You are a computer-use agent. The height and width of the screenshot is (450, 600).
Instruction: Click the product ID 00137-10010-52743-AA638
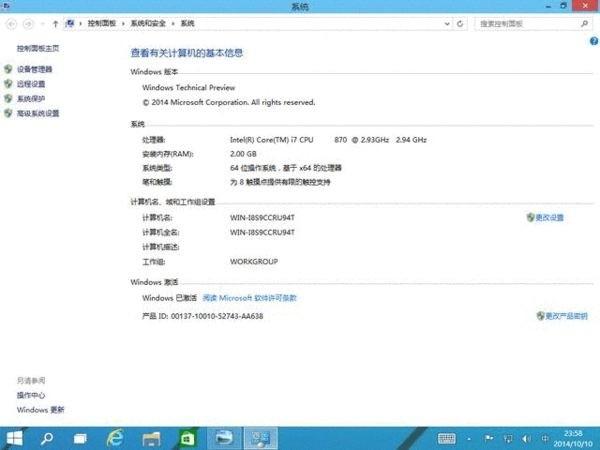pos(217,316)
